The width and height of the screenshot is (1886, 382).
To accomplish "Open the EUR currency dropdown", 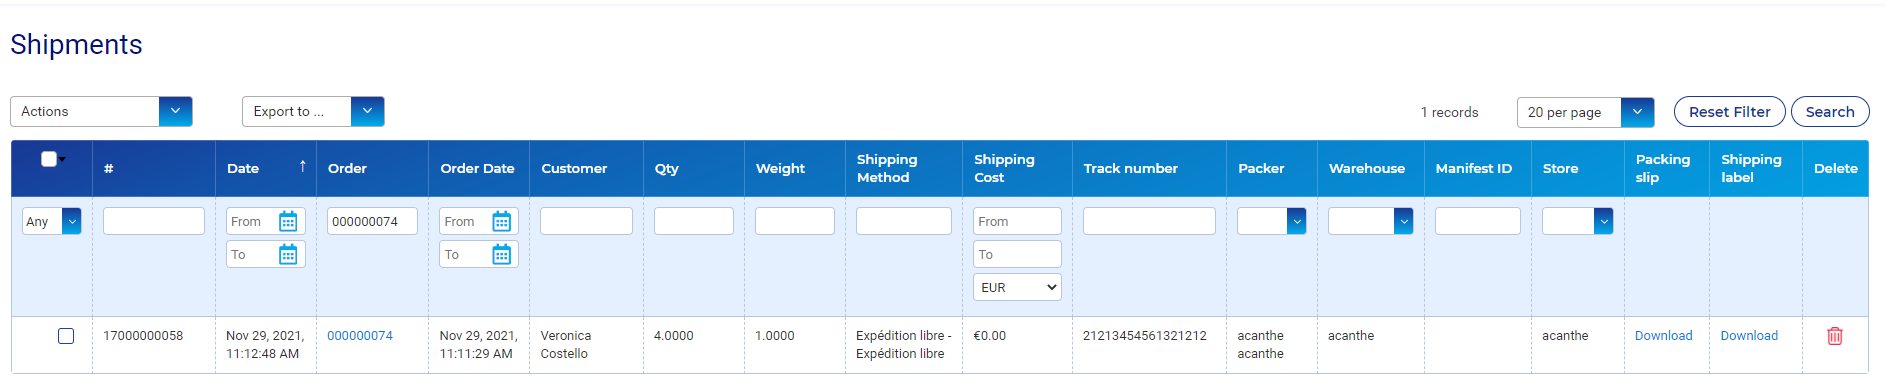I will (1017, 287).
